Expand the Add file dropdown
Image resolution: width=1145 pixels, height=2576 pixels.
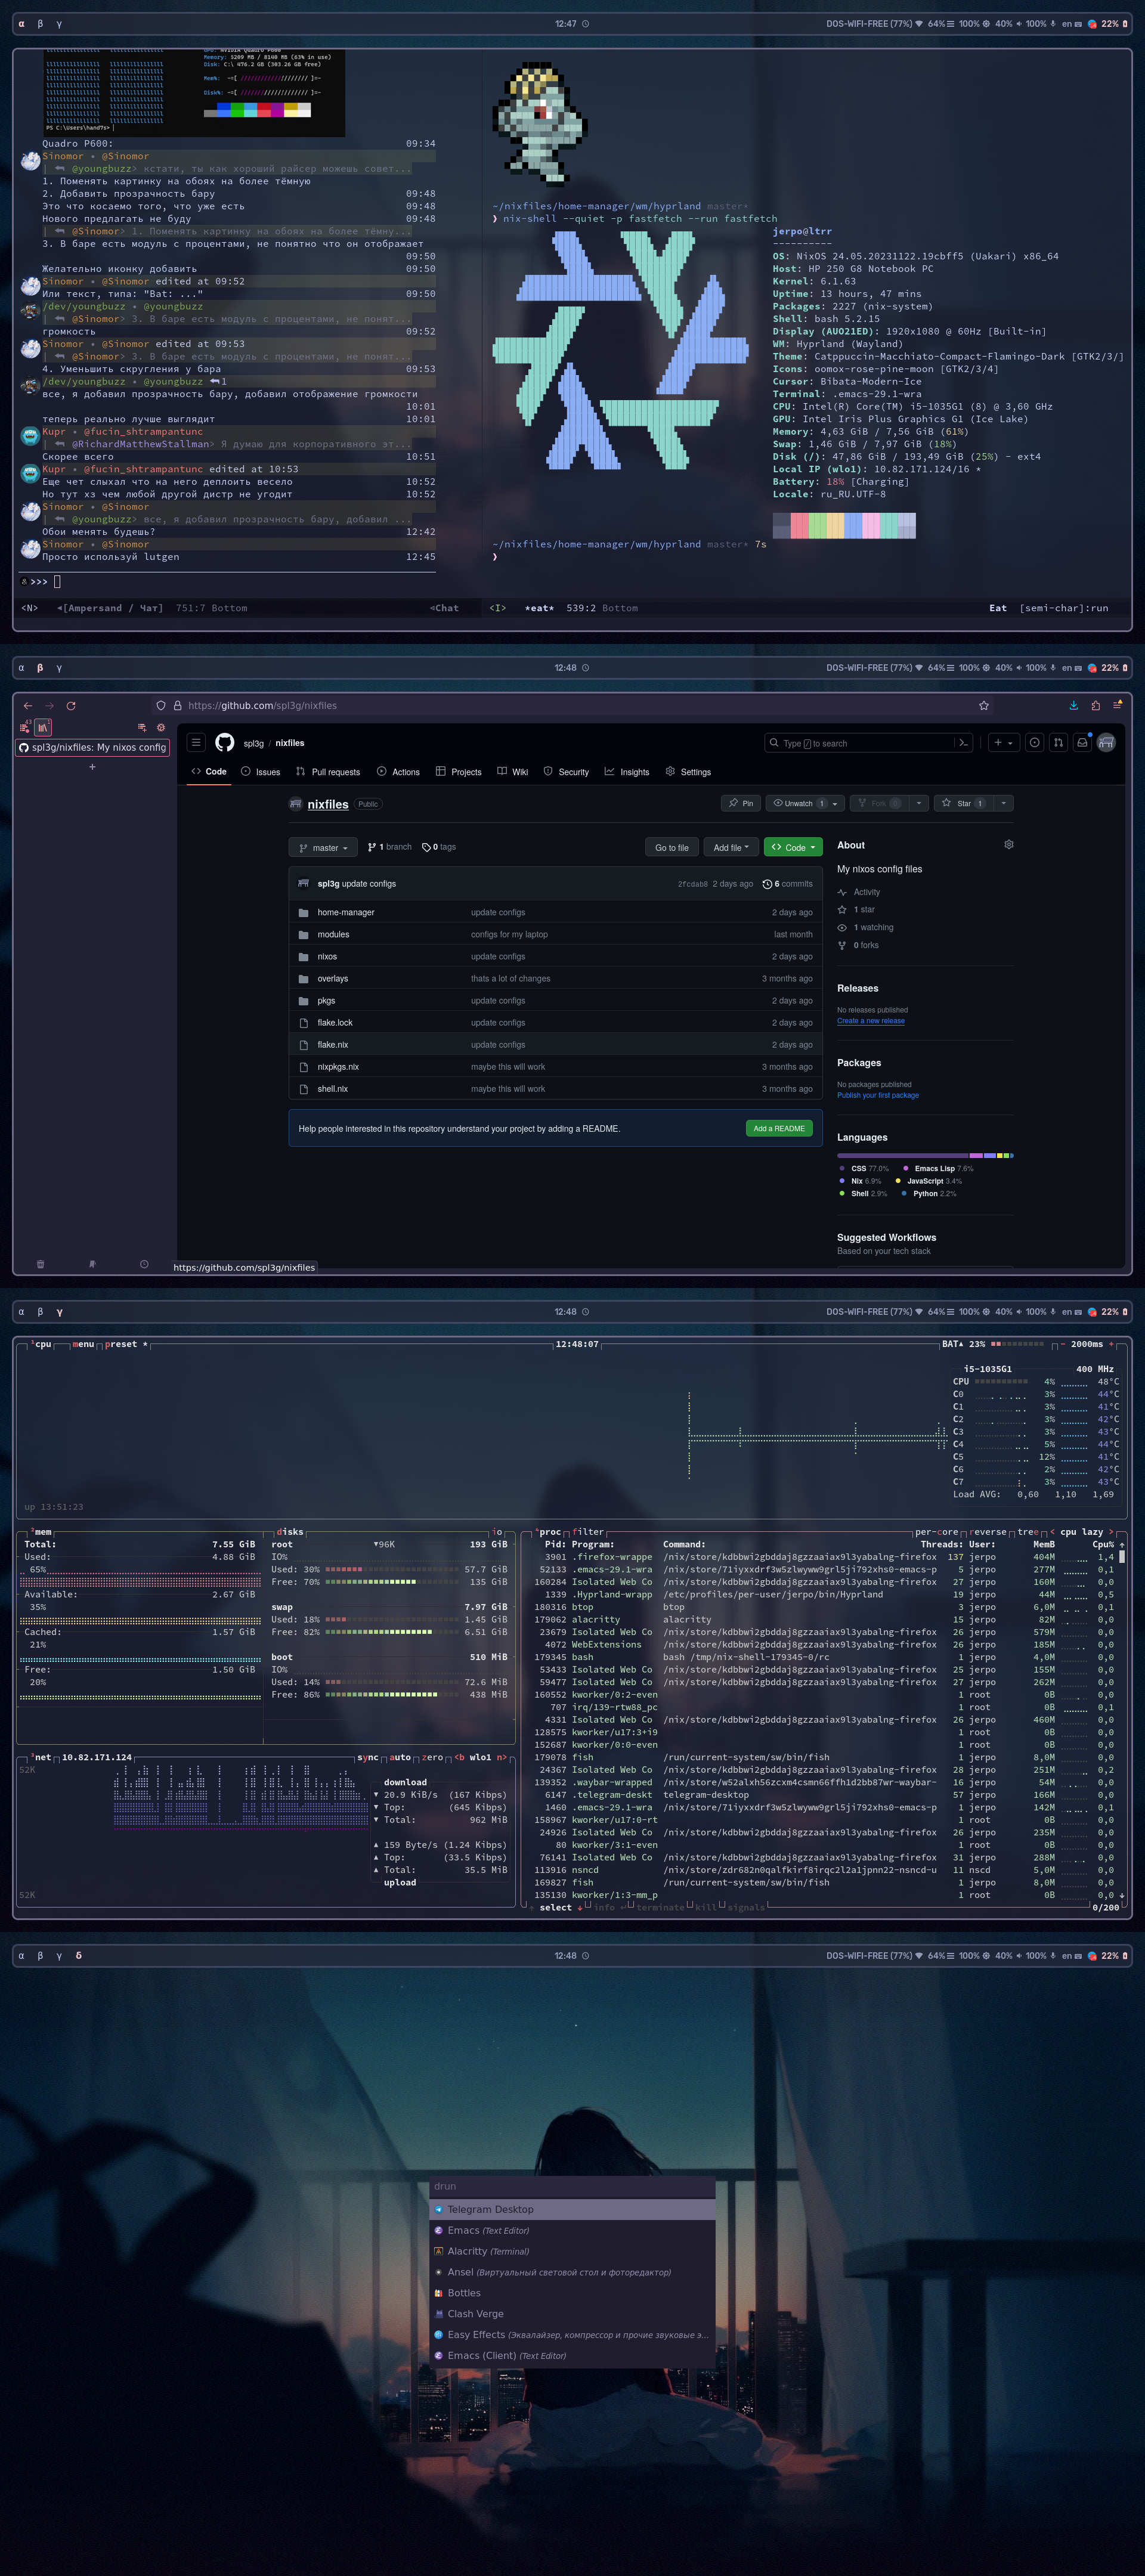tap(731, 848)
